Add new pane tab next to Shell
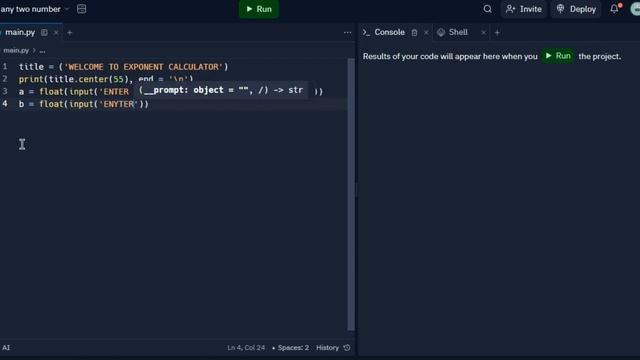The height and width of the screenshot is (360, 640). tap(497, 32)
